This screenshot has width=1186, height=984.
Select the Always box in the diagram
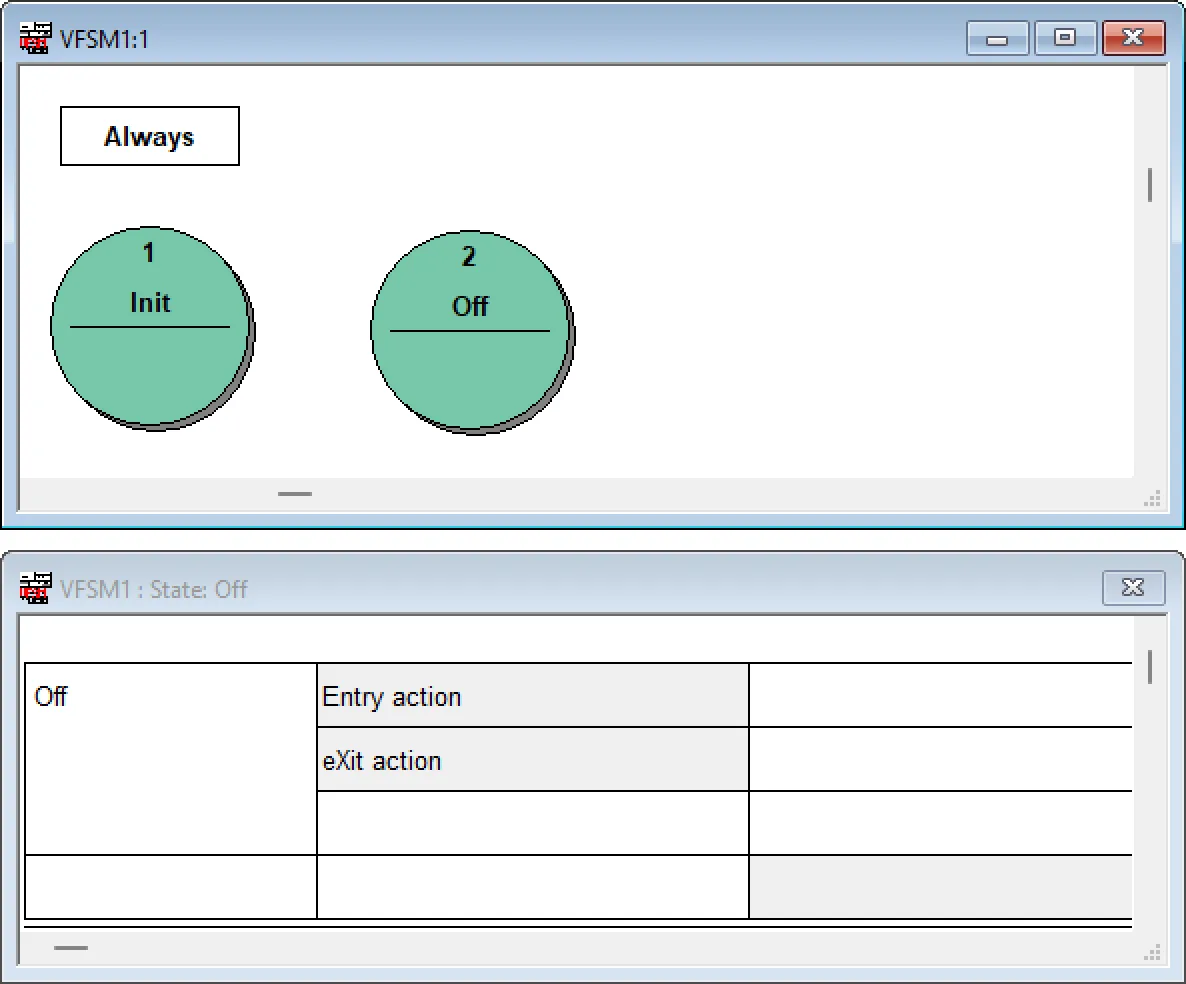[150, 136]
